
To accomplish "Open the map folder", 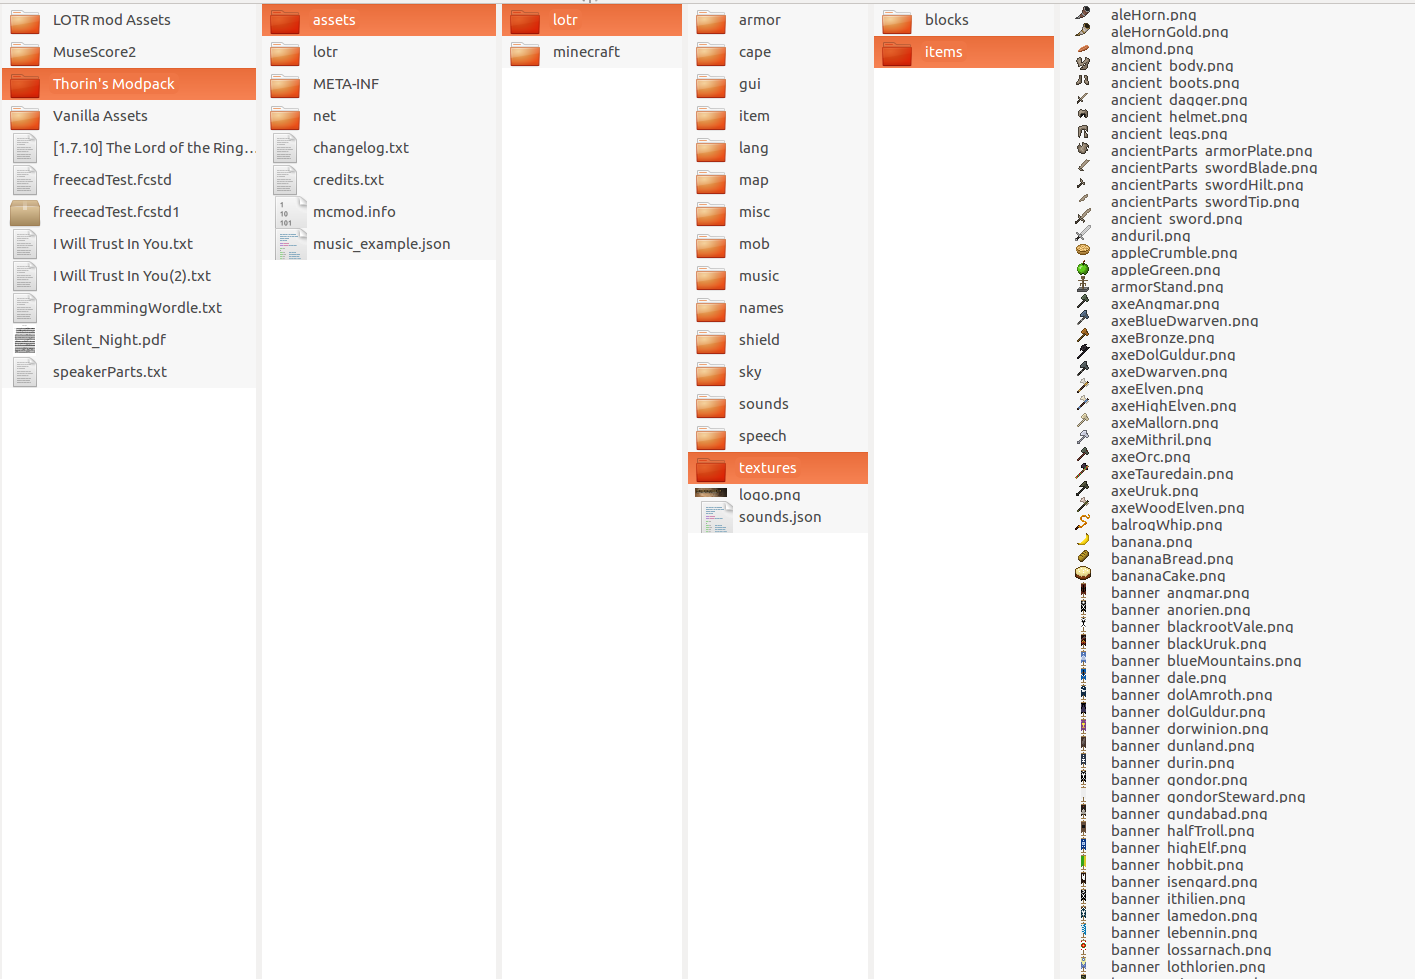I will click(778, 180).
